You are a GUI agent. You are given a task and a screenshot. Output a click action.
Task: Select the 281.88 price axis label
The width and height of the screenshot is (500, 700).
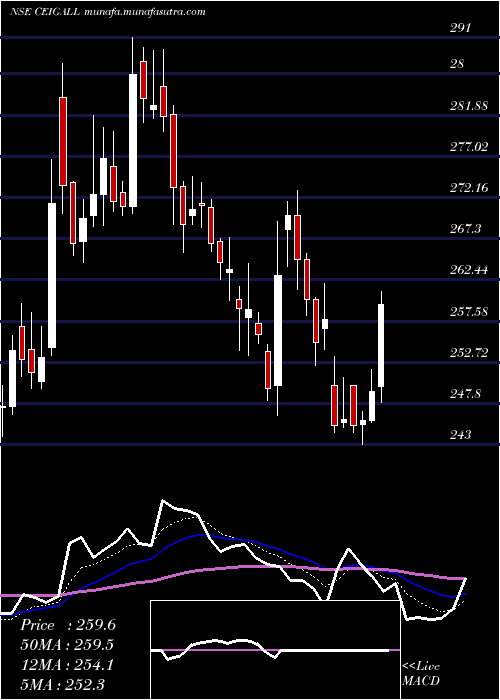469,106
